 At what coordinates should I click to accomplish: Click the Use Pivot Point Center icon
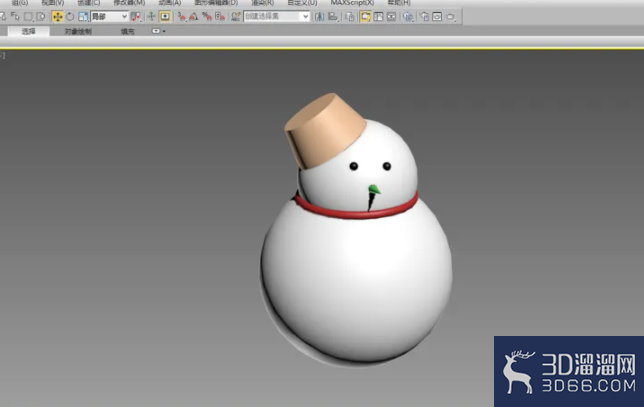(136, 16)
